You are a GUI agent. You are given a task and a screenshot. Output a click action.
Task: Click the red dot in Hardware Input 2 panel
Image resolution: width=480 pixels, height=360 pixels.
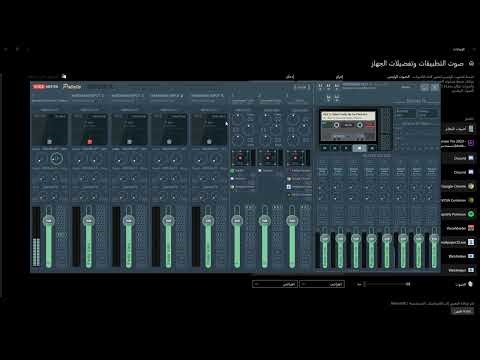[90, 142]
